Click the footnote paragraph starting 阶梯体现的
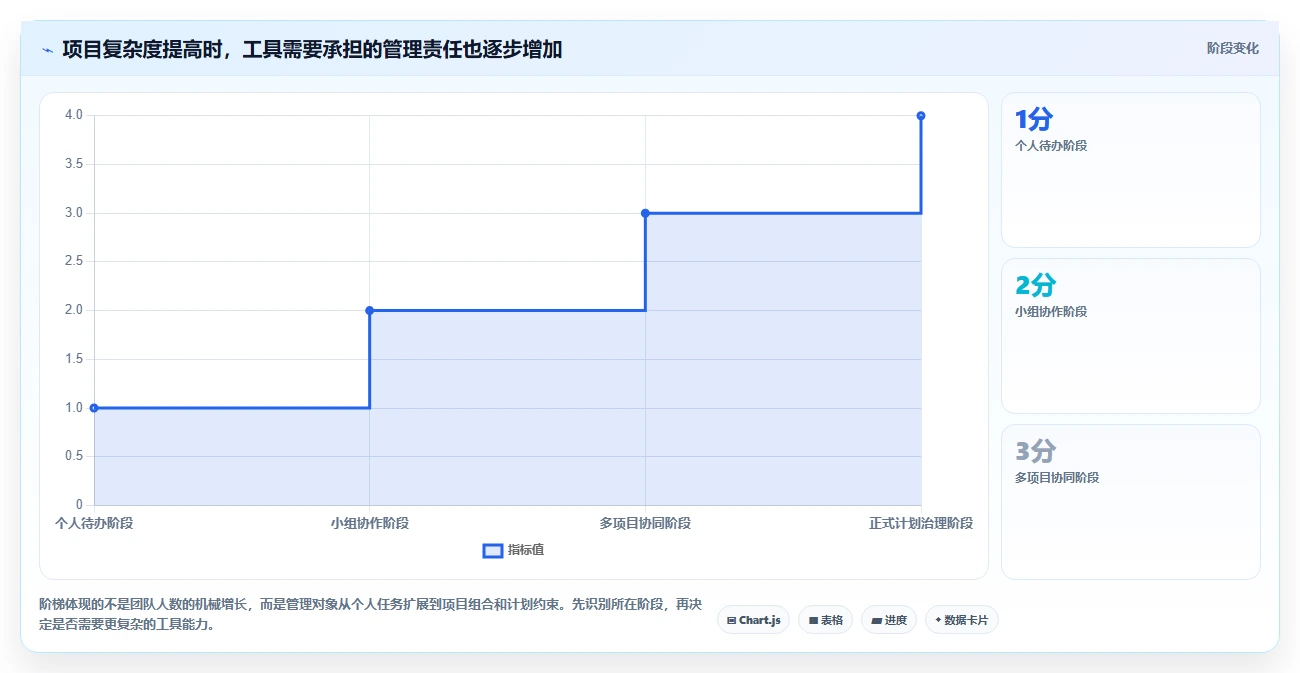Image resolution: width=1300 pixels, height=673 pixels. click(x=369, y=615)
